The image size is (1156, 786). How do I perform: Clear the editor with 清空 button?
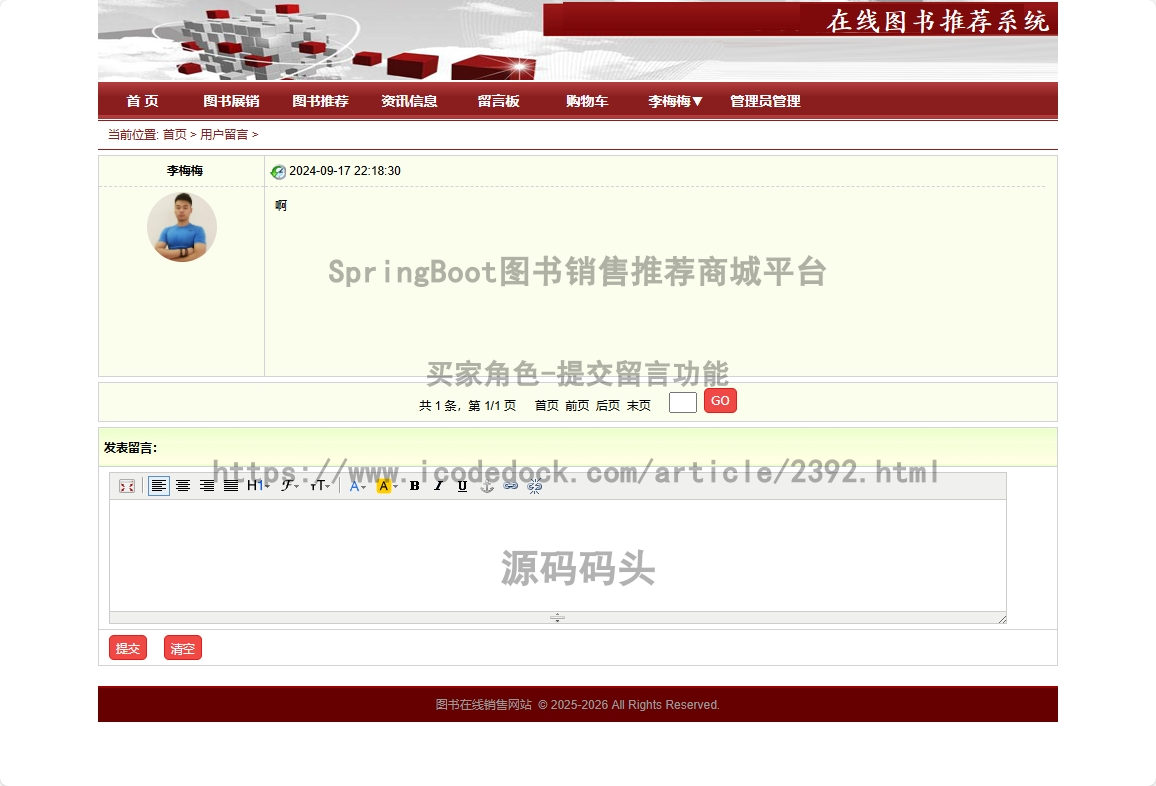(x=183, y=648)
